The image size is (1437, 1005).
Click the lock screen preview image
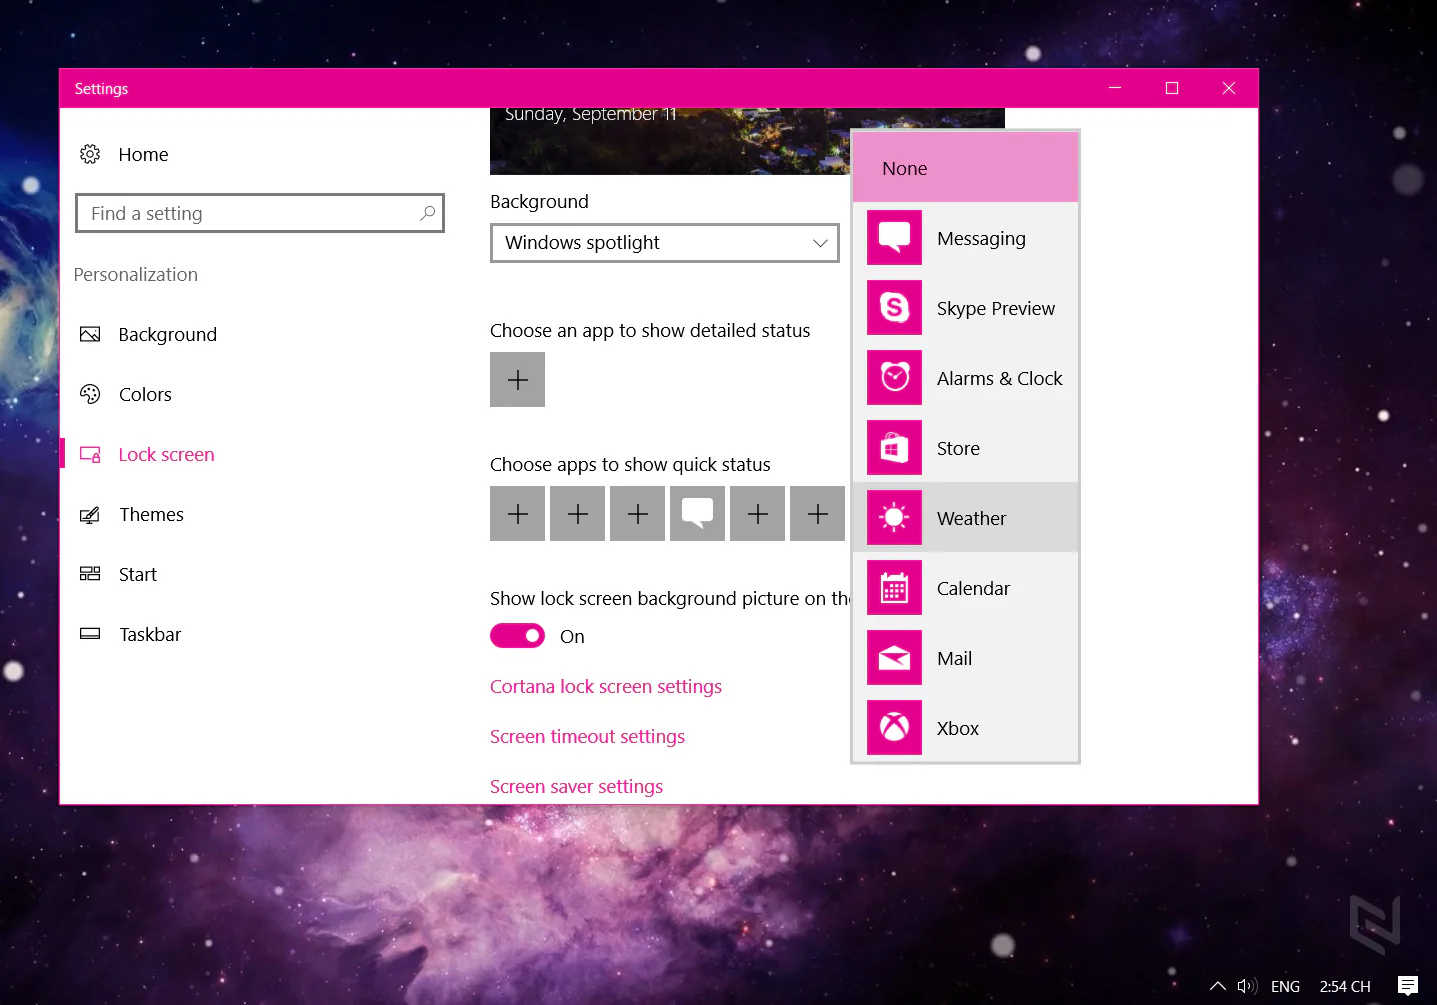pos(670,141)
